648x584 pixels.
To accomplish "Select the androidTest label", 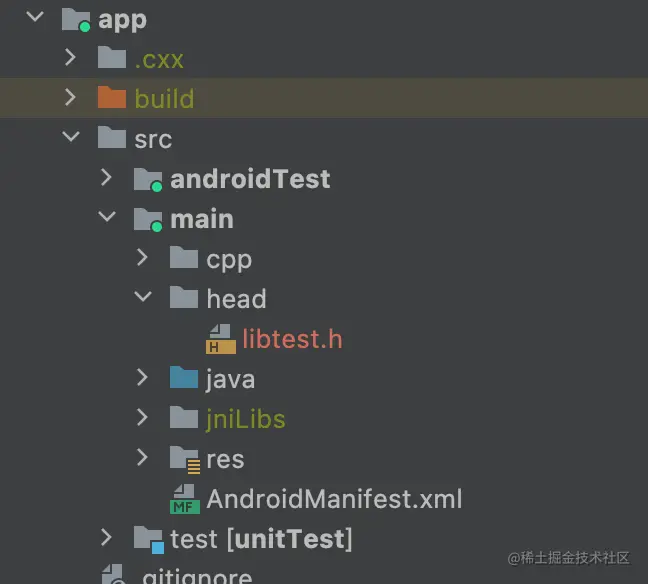I will coord(250,179).
